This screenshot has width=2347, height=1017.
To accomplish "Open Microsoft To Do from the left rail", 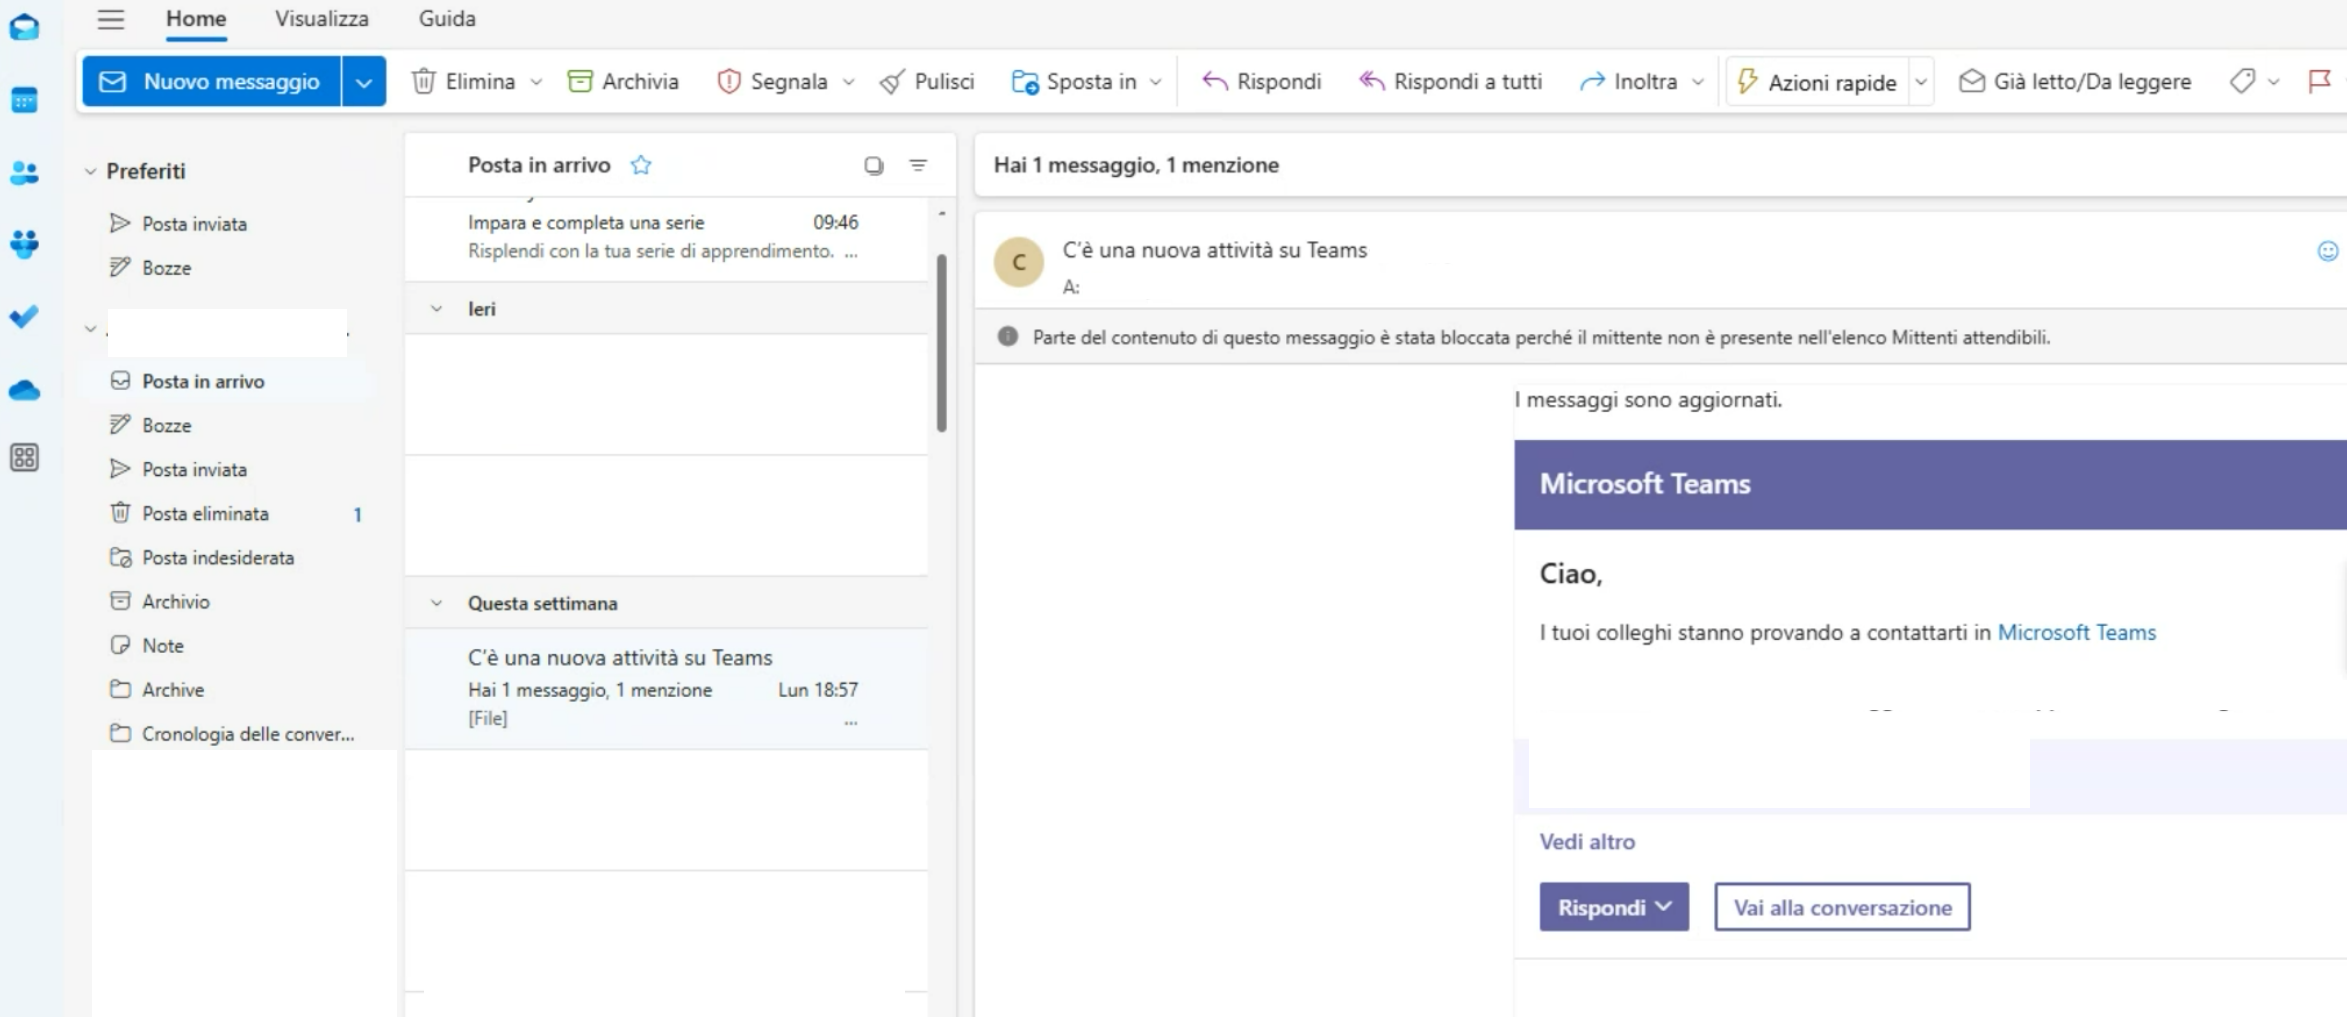I will tap(25, 317).
